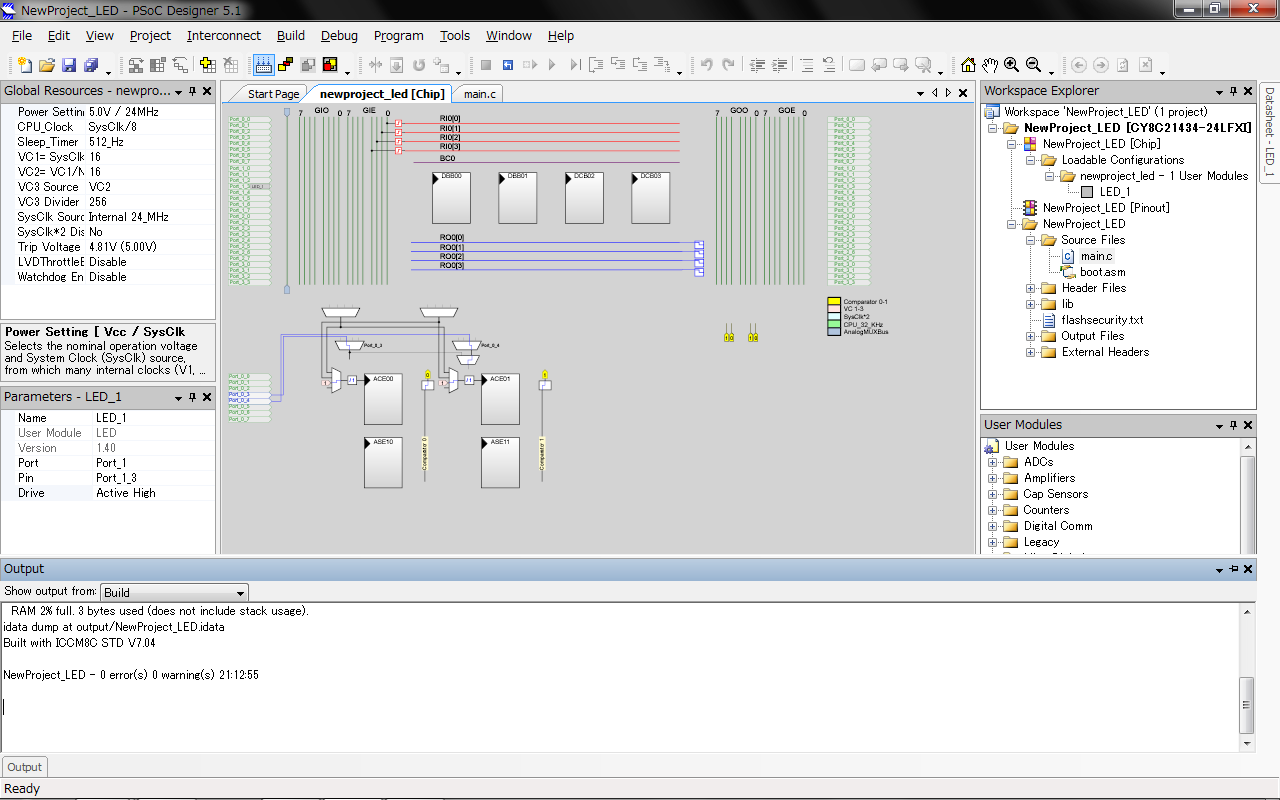Click the Home view toolbar icon

(x=968, y=65)
